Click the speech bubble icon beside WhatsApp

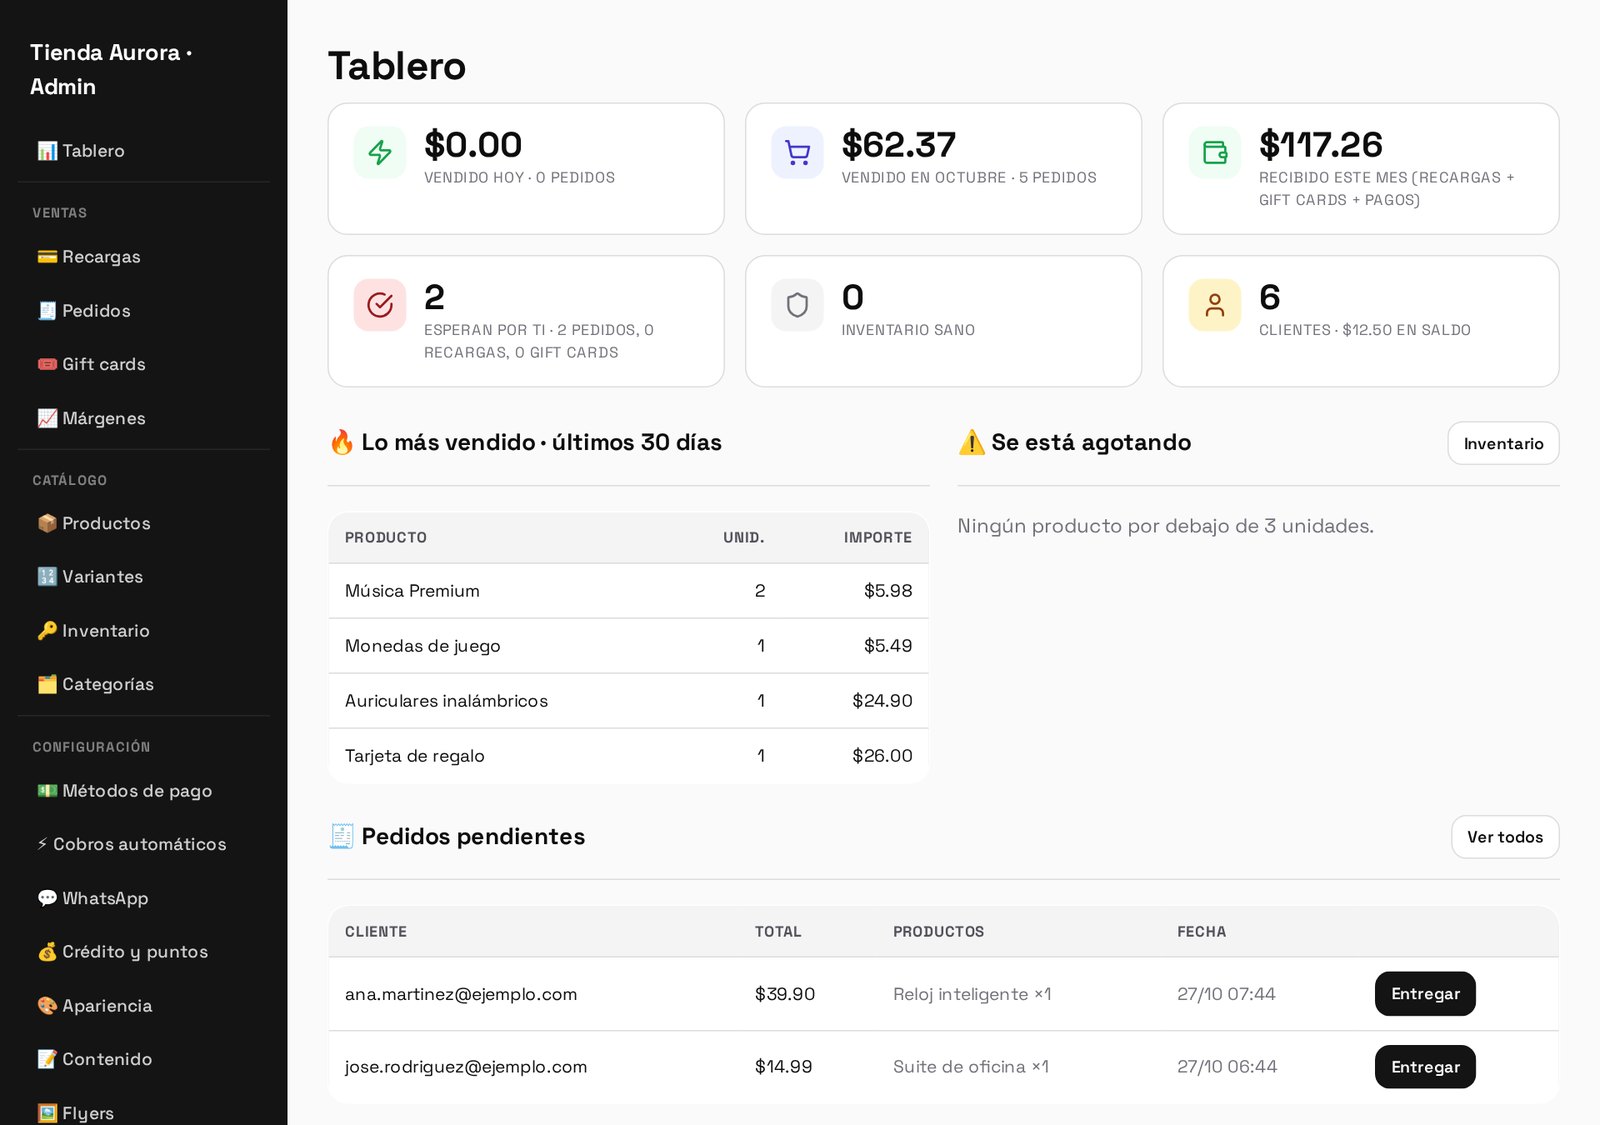coord(47,898)
